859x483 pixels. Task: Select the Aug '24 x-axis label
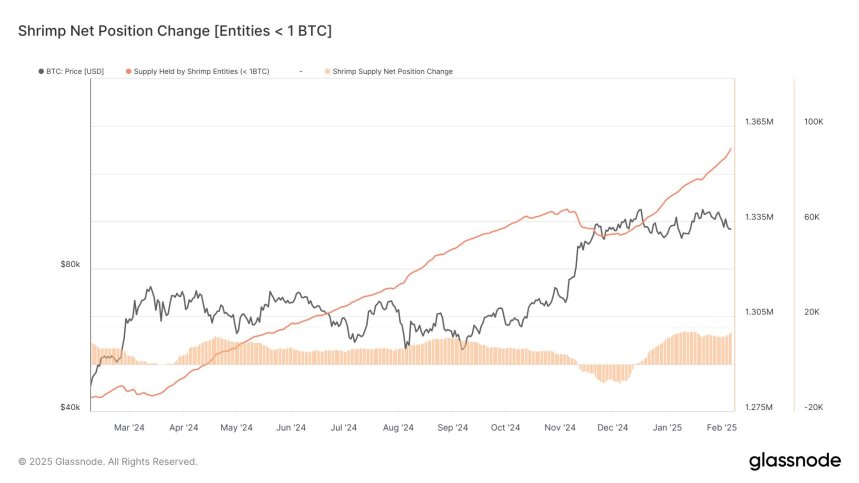click(x=398, y=427)
